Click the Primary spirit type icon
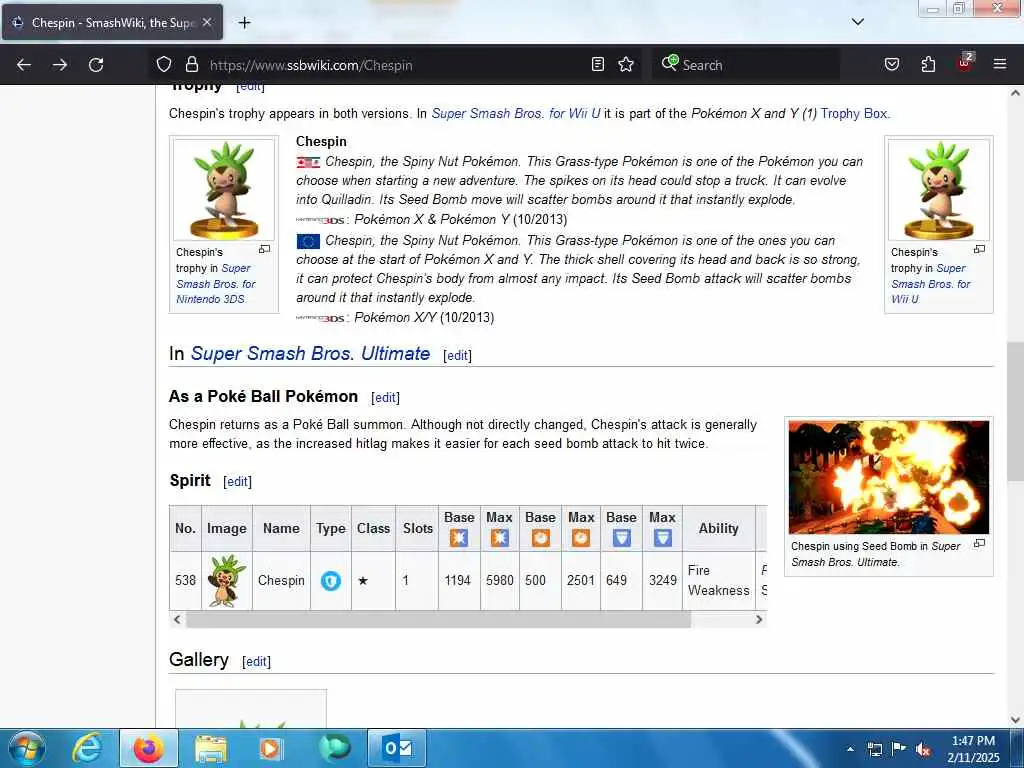Viewport: 1024px width, 768px height. [x=330, y=581]
